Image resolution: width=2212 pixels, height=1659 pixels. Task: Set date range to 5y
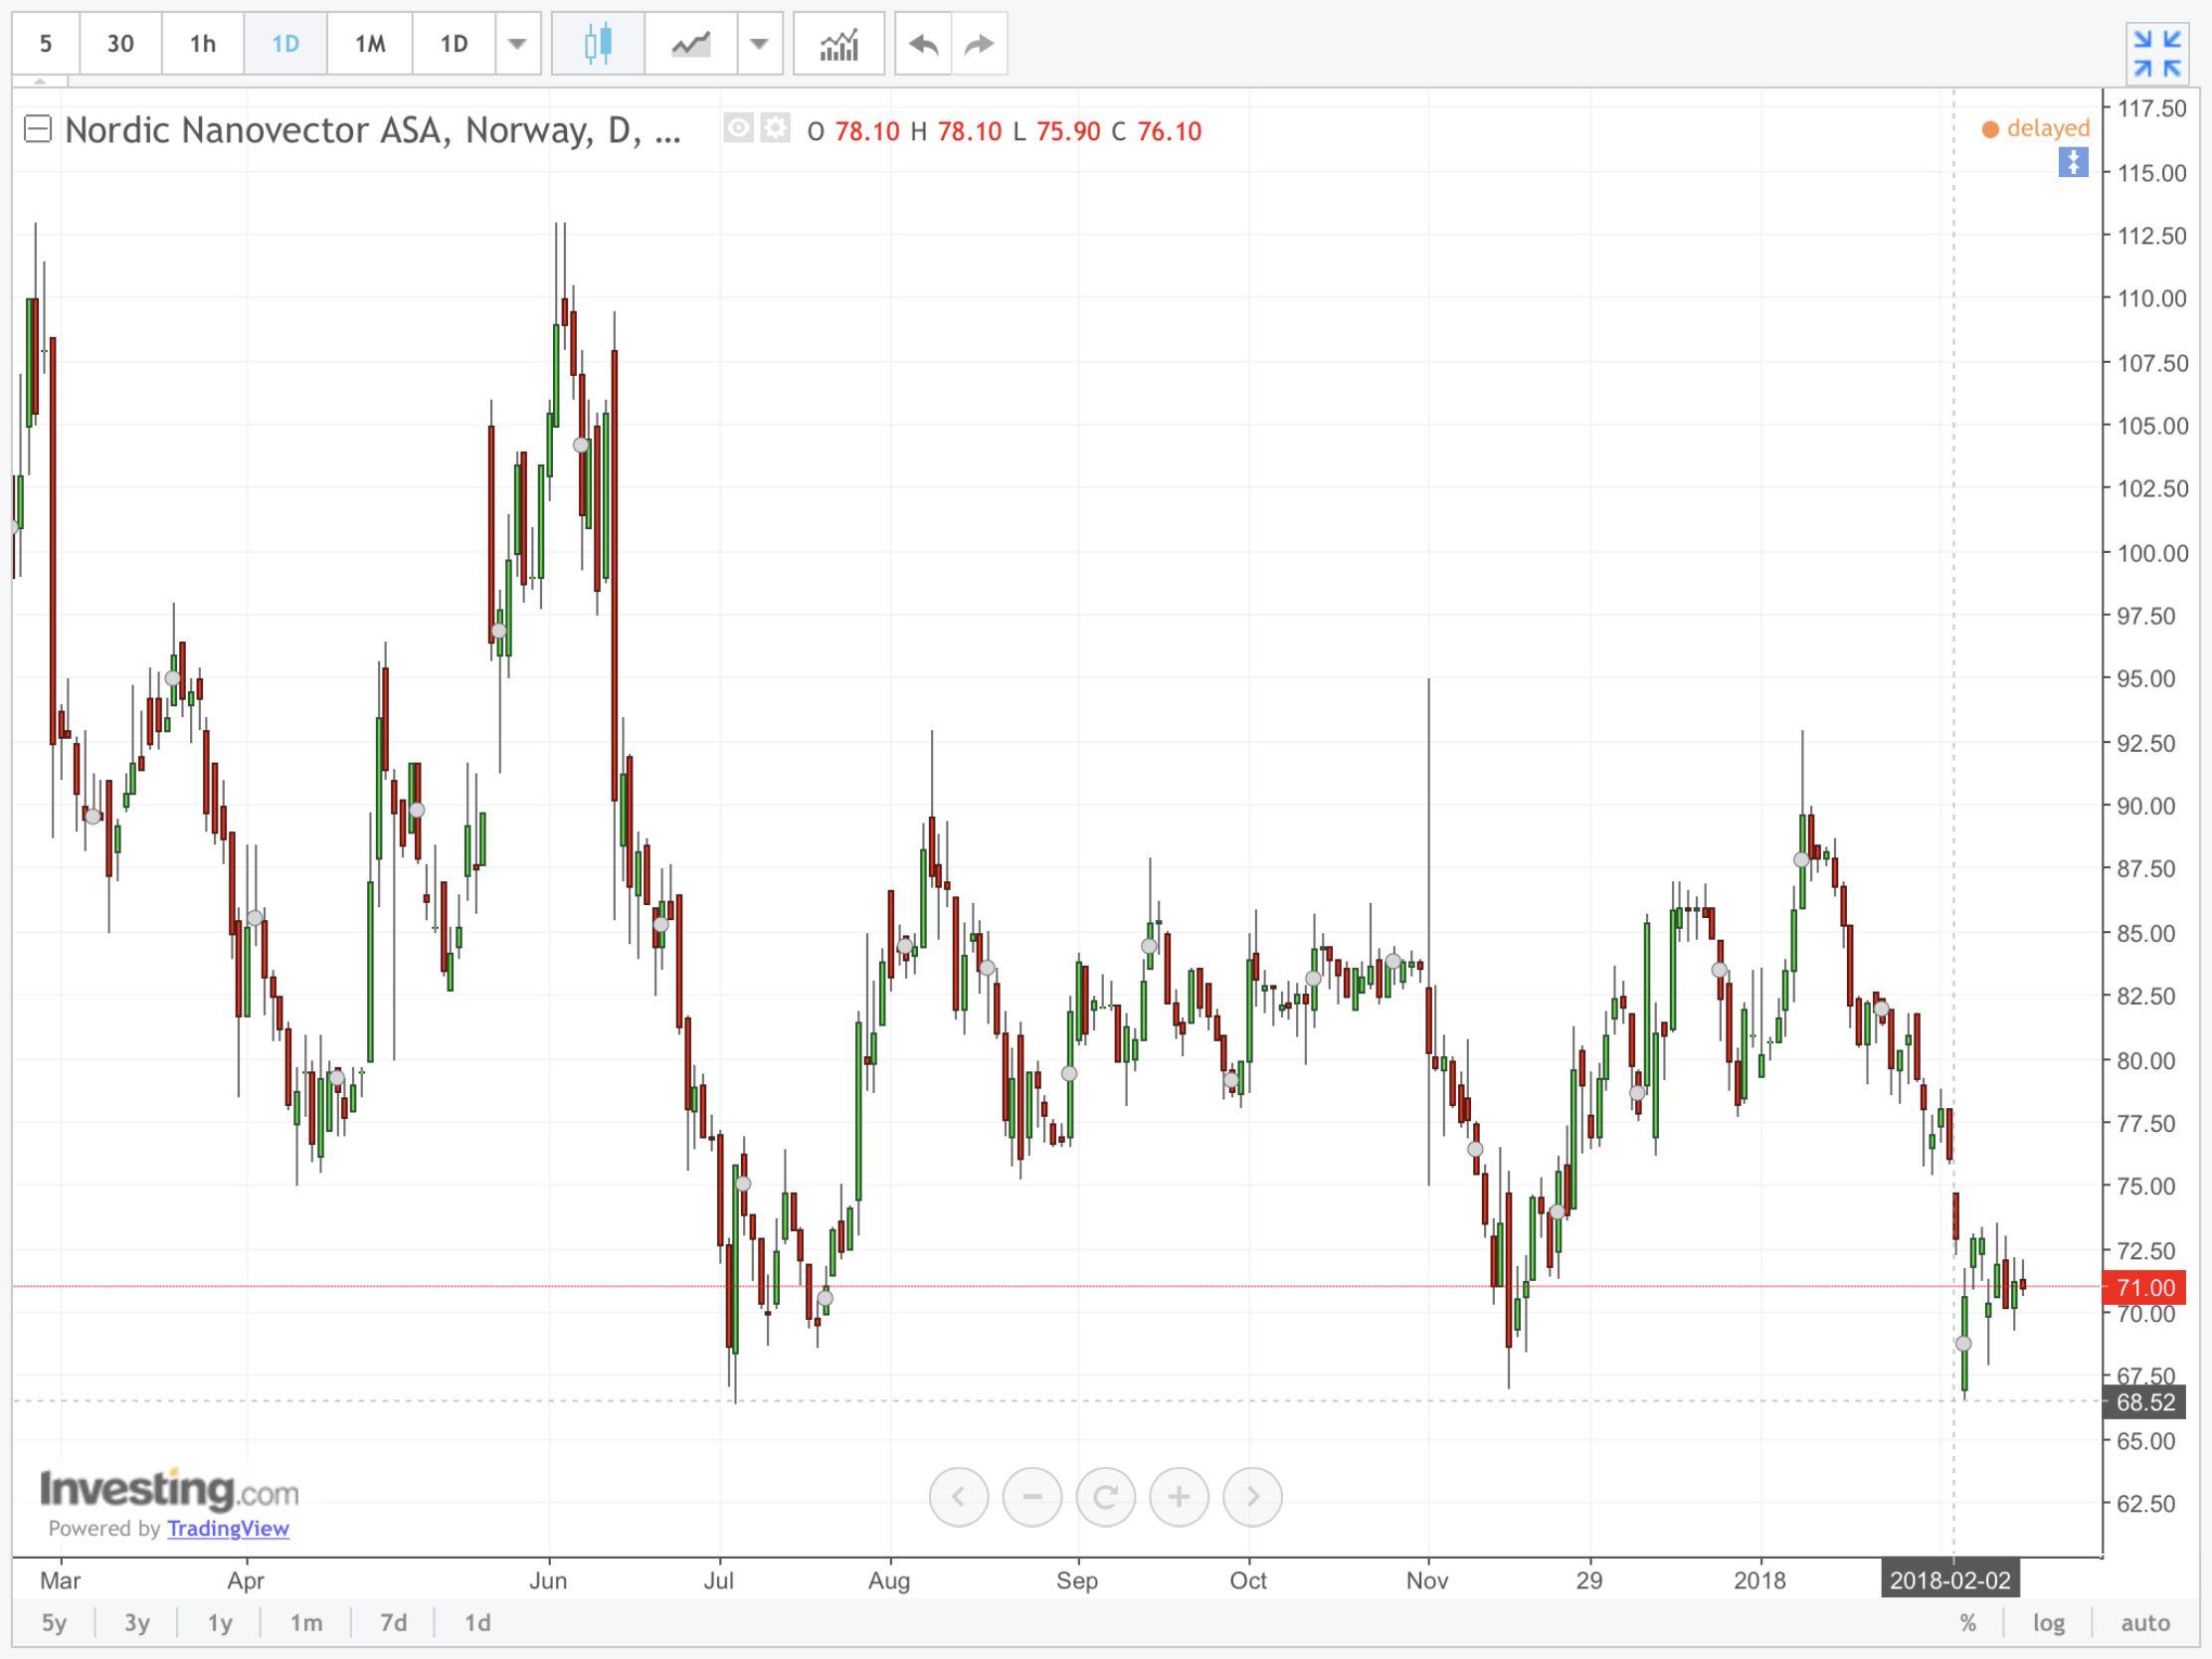[54, 1623]
